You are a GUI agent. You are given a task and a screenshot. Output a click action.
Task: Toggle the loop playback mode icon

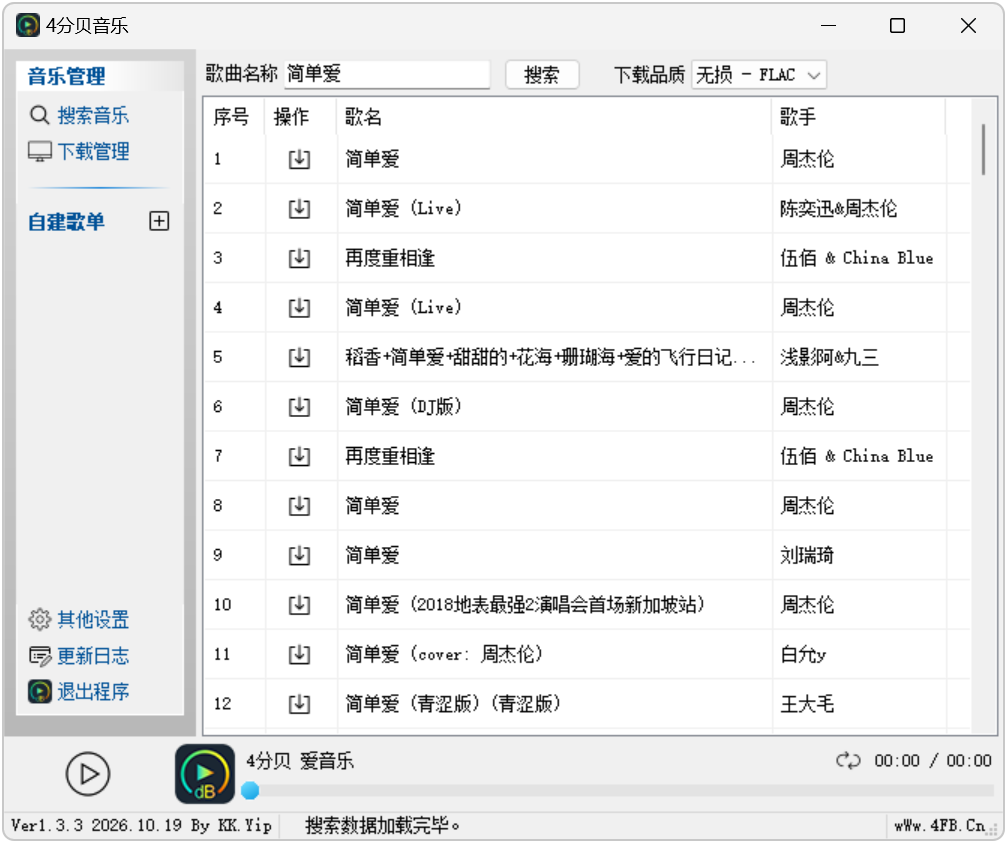(848, 761)
